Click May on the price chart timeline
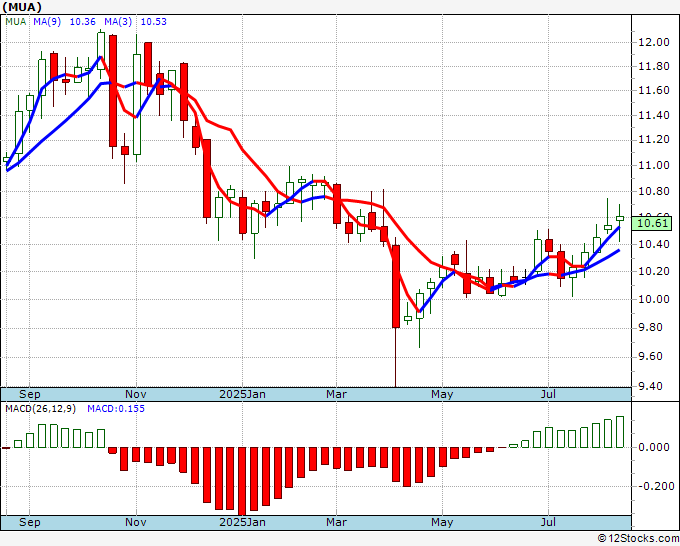The image size is (680, 546). coord(442,394)
